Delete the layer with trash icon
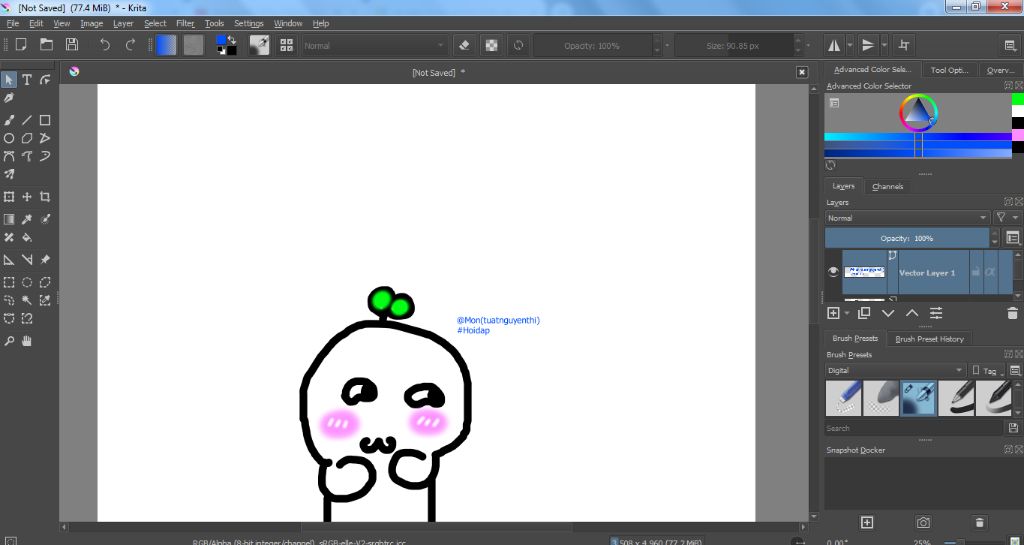1024x545 pixels. pyautogui.click(x=1012, y=313)
